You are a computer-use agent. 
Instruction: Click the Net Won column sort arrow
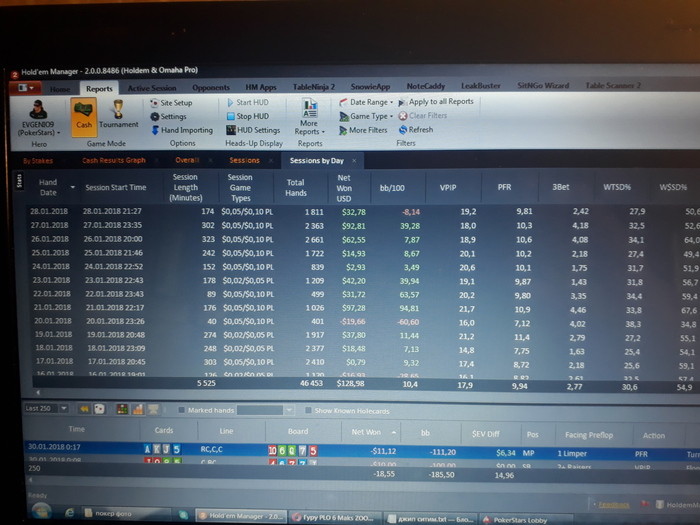(394, 432)
